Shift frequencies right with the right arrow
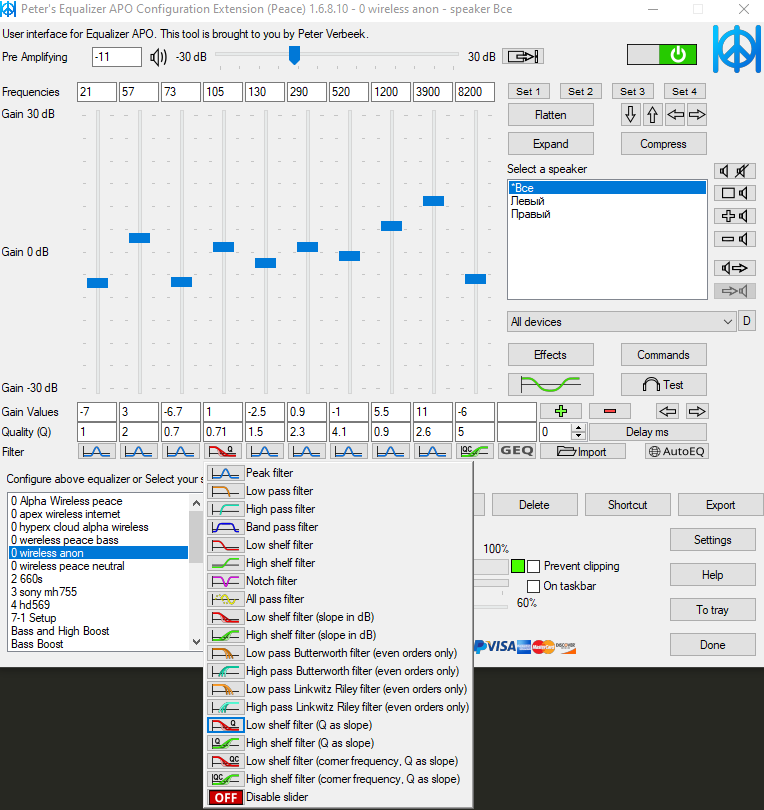Image resolution: width=764 pixels, height=810 pixels. [x=697, y=115]
